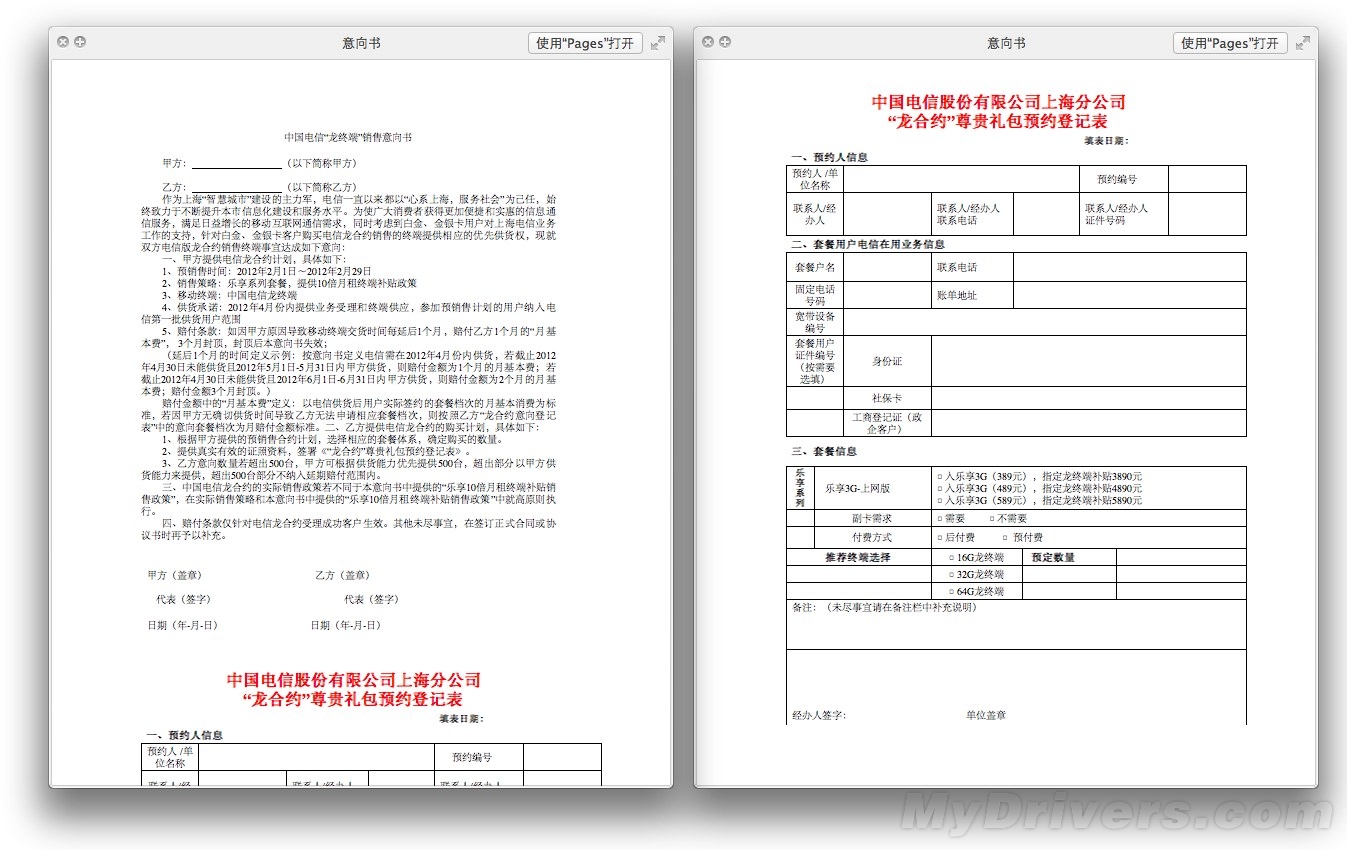Image resolution: width=1347 pixels, height=850 pixels.
Task: Check the 需要 box under 副卡需求
Action: point(939,516)
